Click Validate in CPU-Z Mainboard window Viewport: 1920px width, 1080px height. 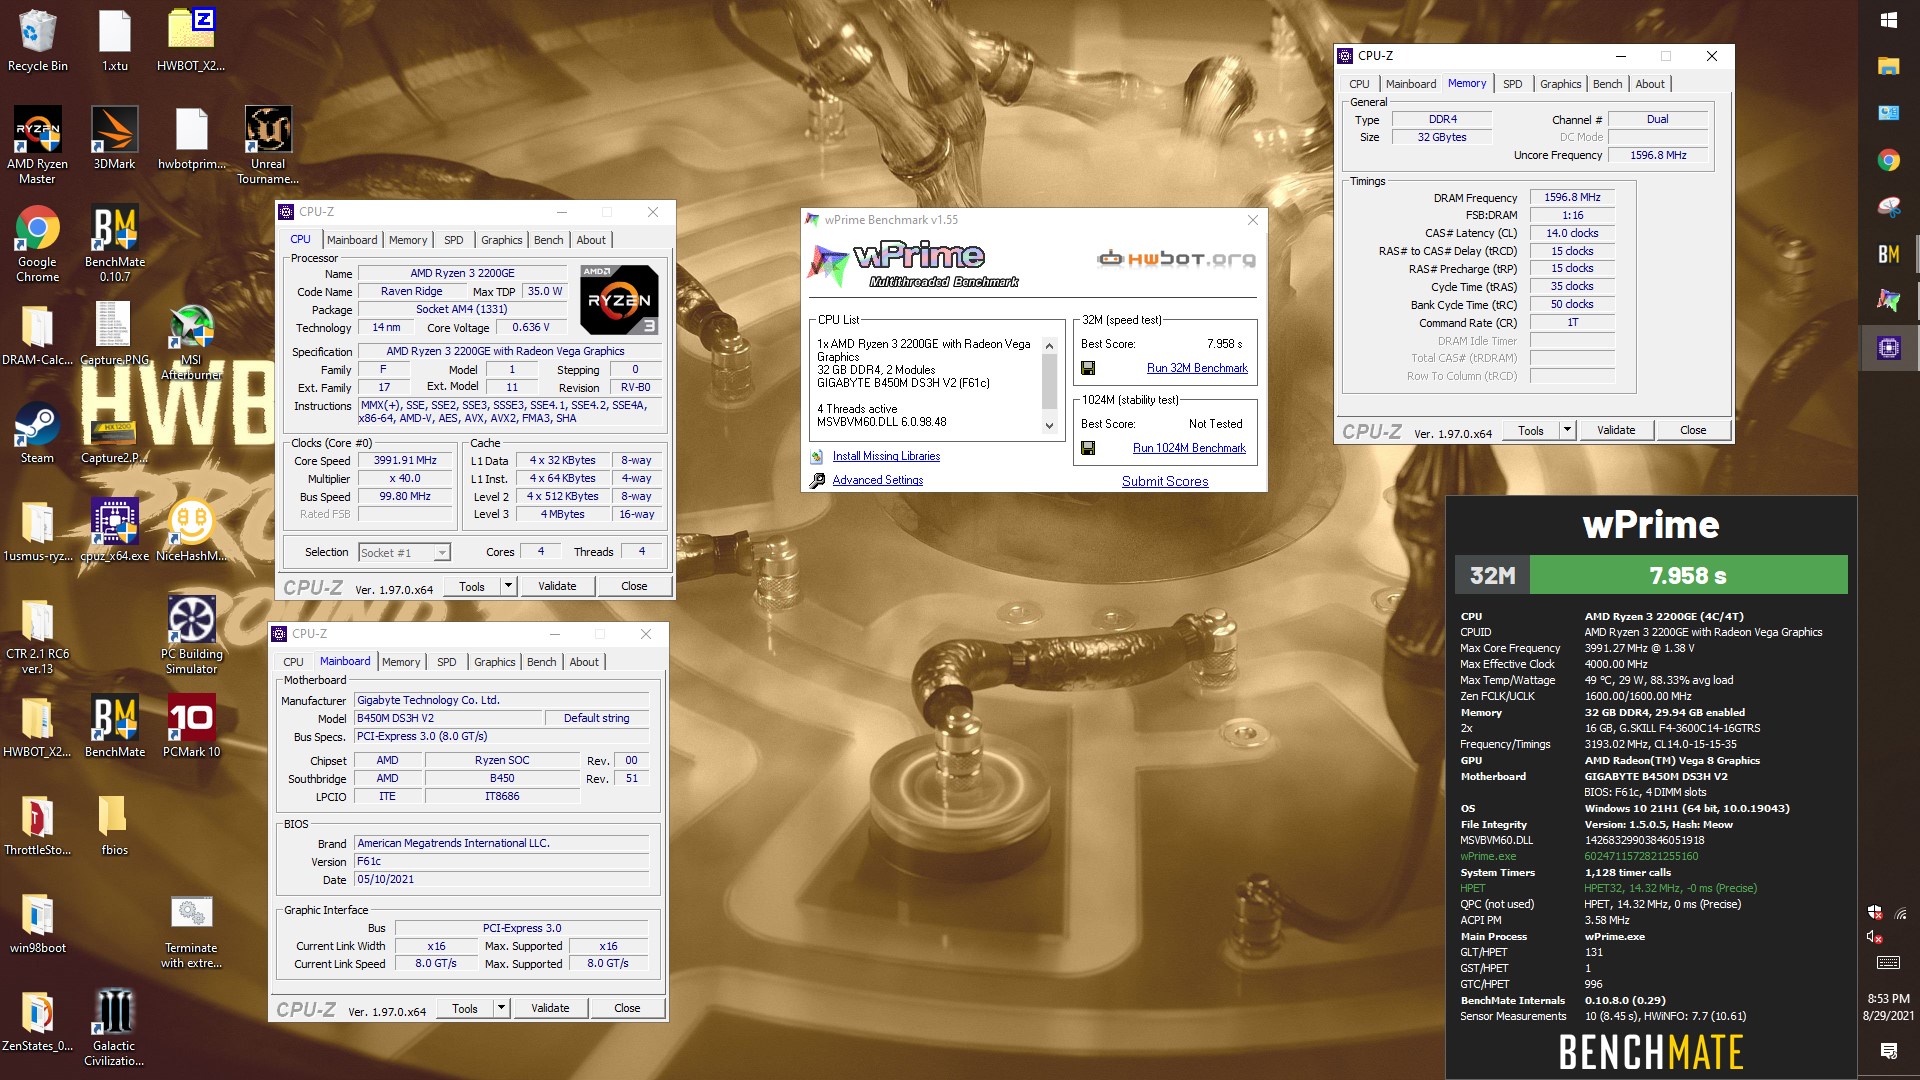click(550, 1008)
